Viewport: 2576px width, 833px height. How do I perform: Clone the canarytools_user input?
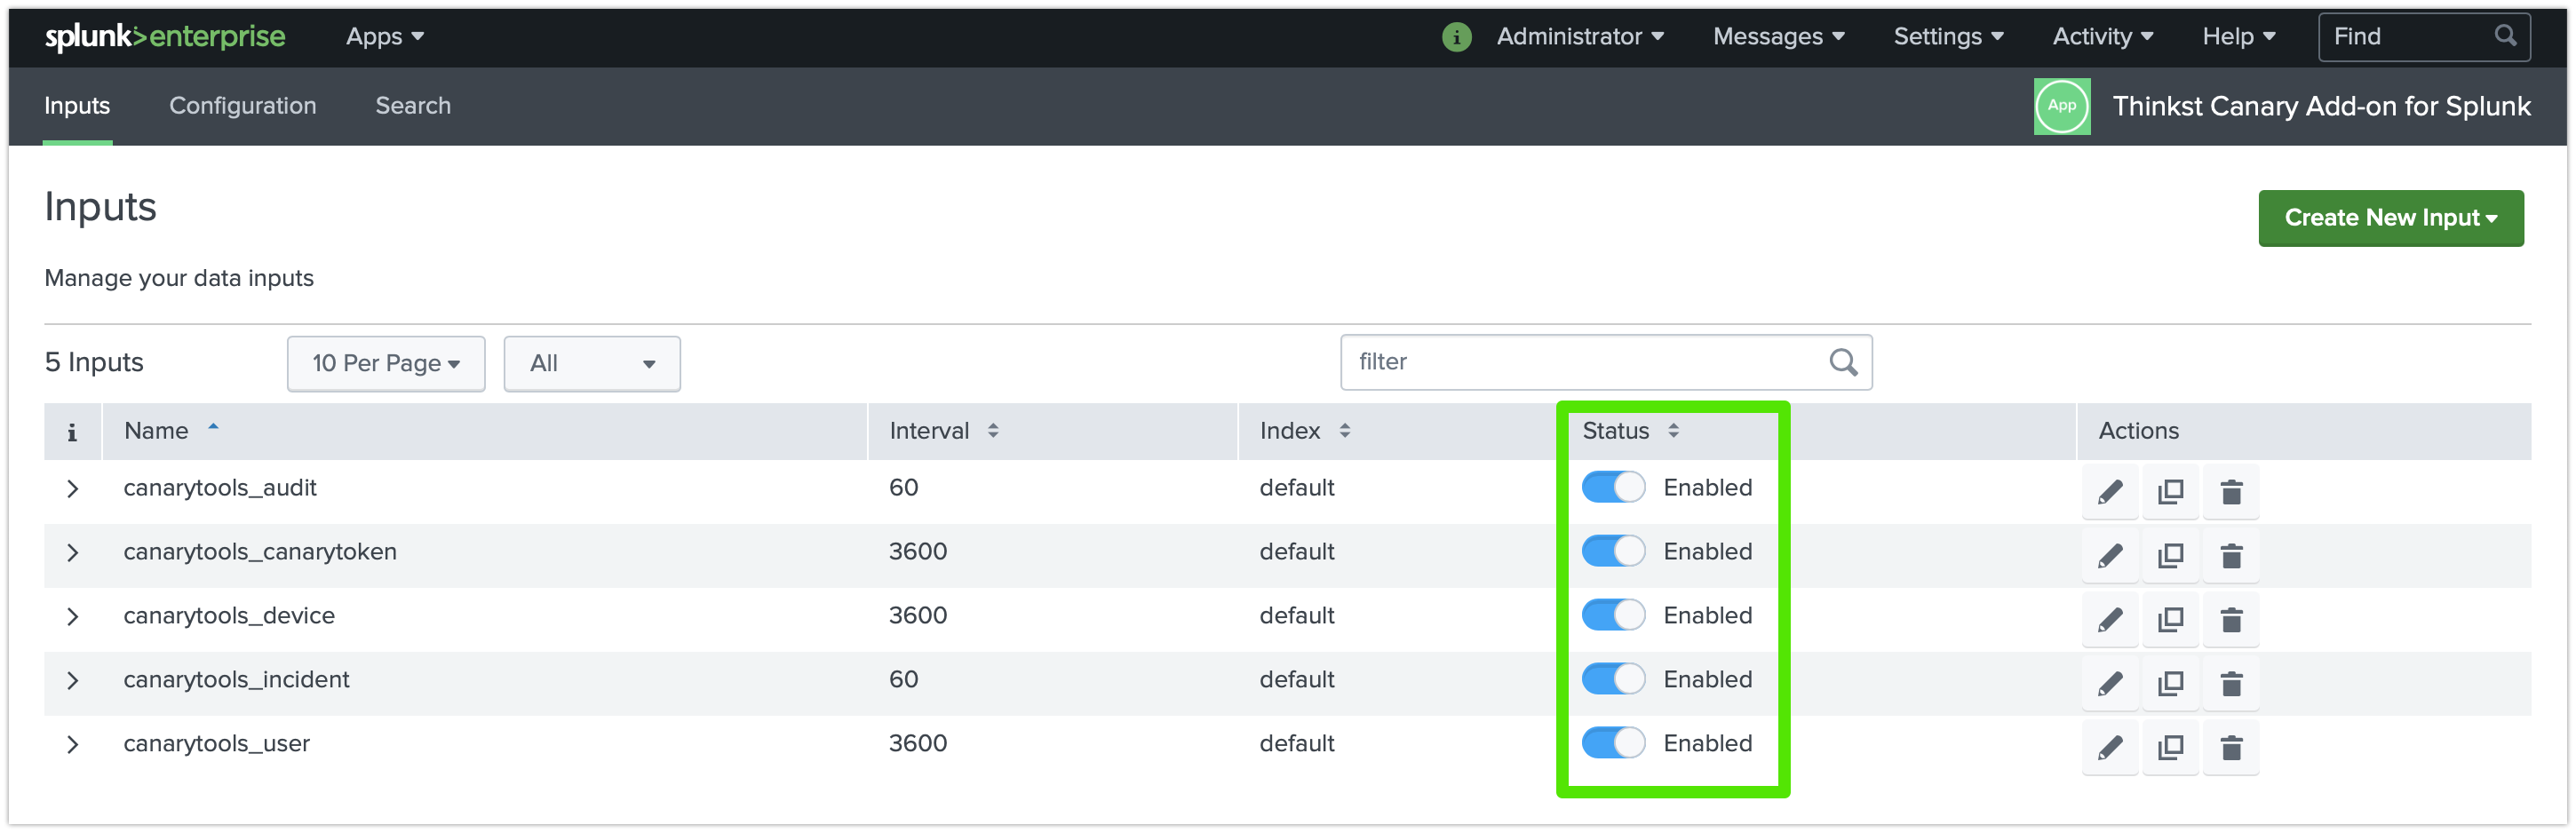coord(2170,748)
